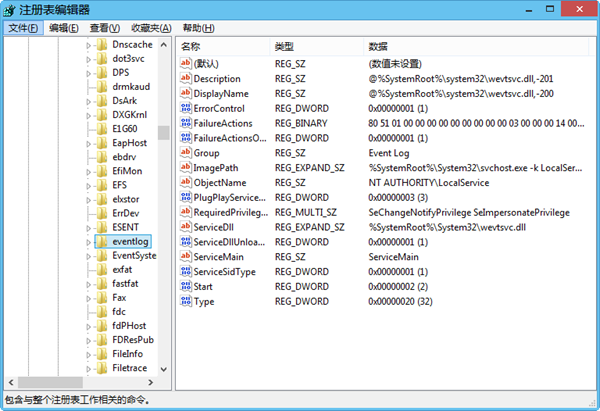This screenshot has height=411, width=600.
Task: Click the DWORD icon beside PlugPlayService value
Action: coord(186,197)
